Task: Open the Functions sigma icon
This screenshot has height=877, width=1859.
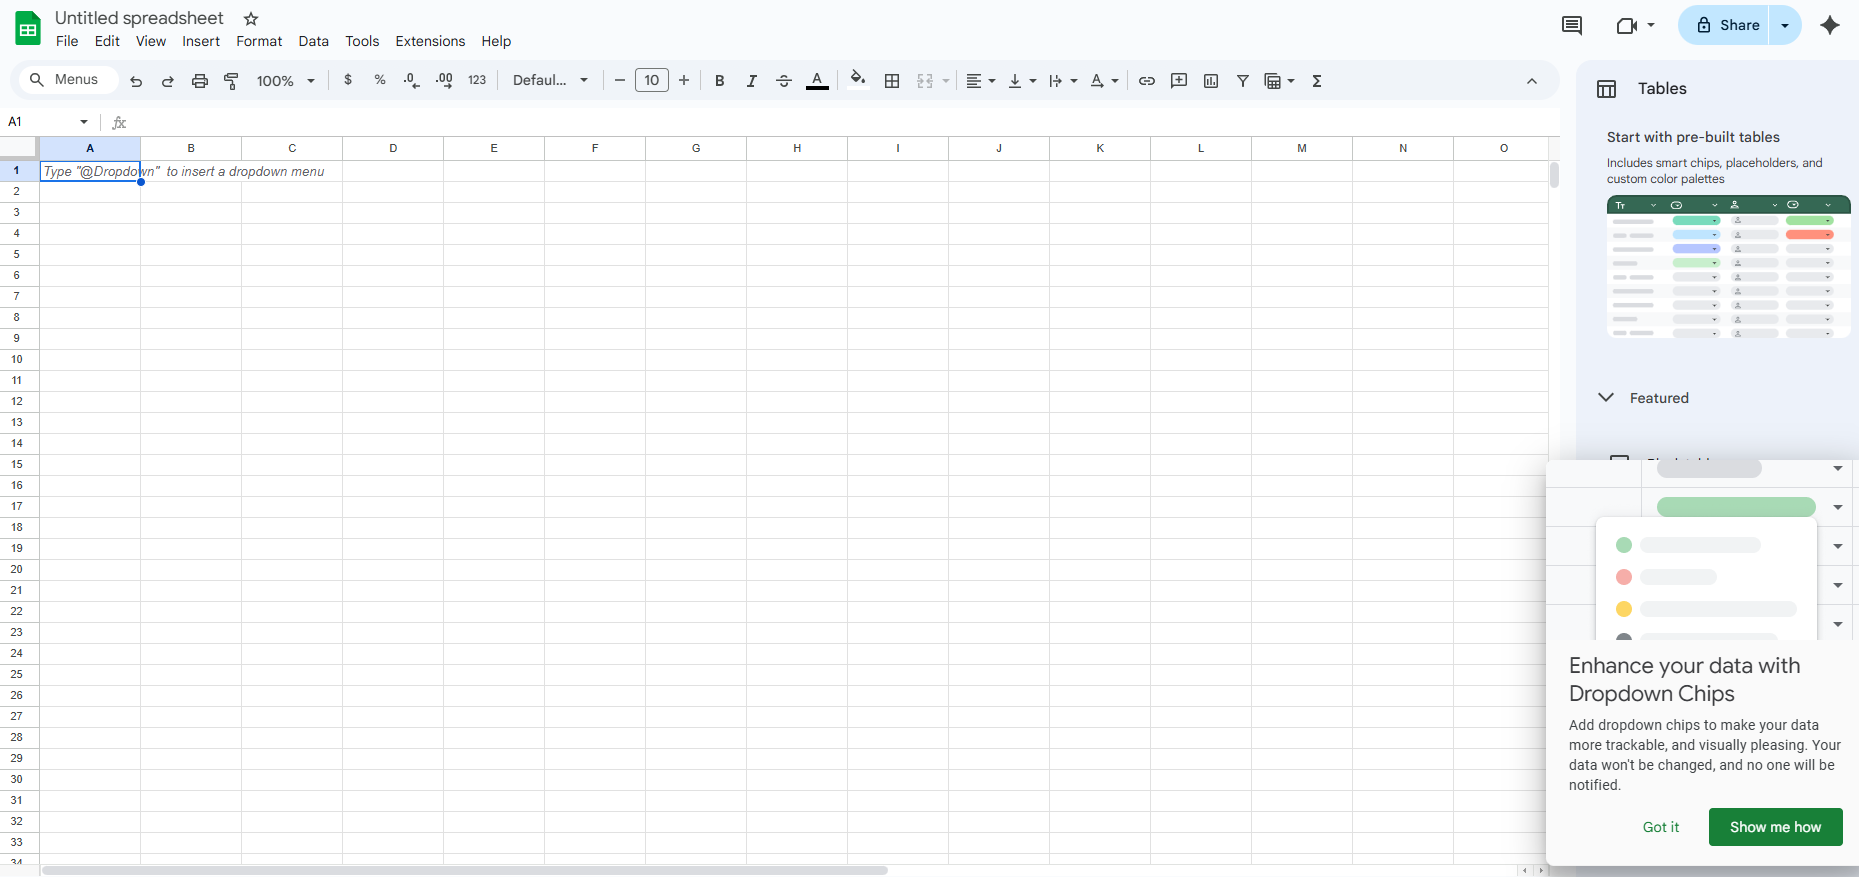Action: (1317, 81)
